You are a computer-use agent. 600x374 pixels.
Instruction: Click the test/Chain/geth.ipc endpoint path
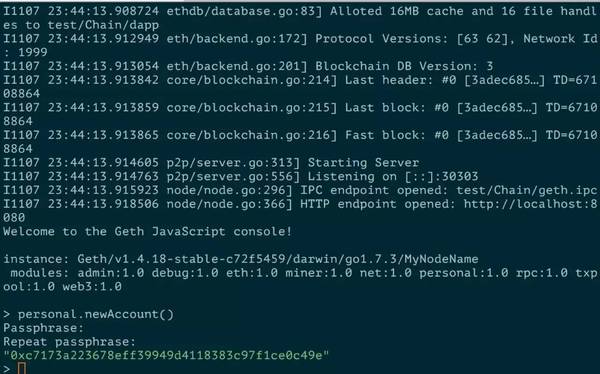pyautogui.click(x=527, y=190)
